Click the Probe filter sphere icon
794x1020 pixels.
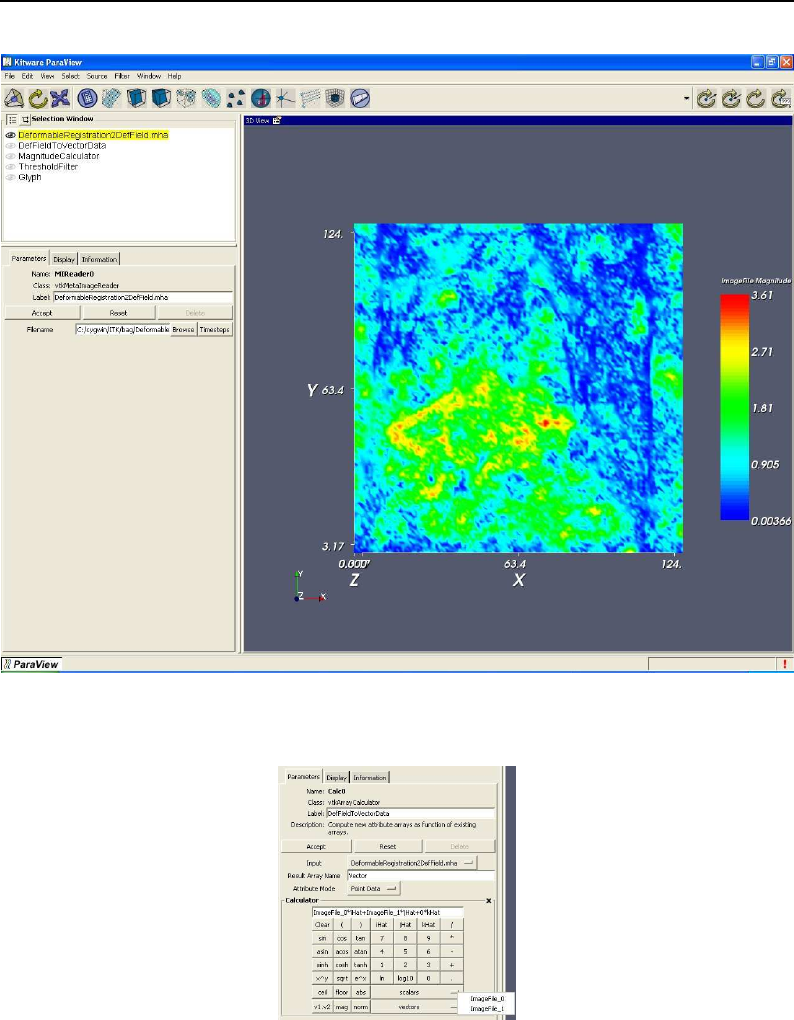tap(260, 98)
